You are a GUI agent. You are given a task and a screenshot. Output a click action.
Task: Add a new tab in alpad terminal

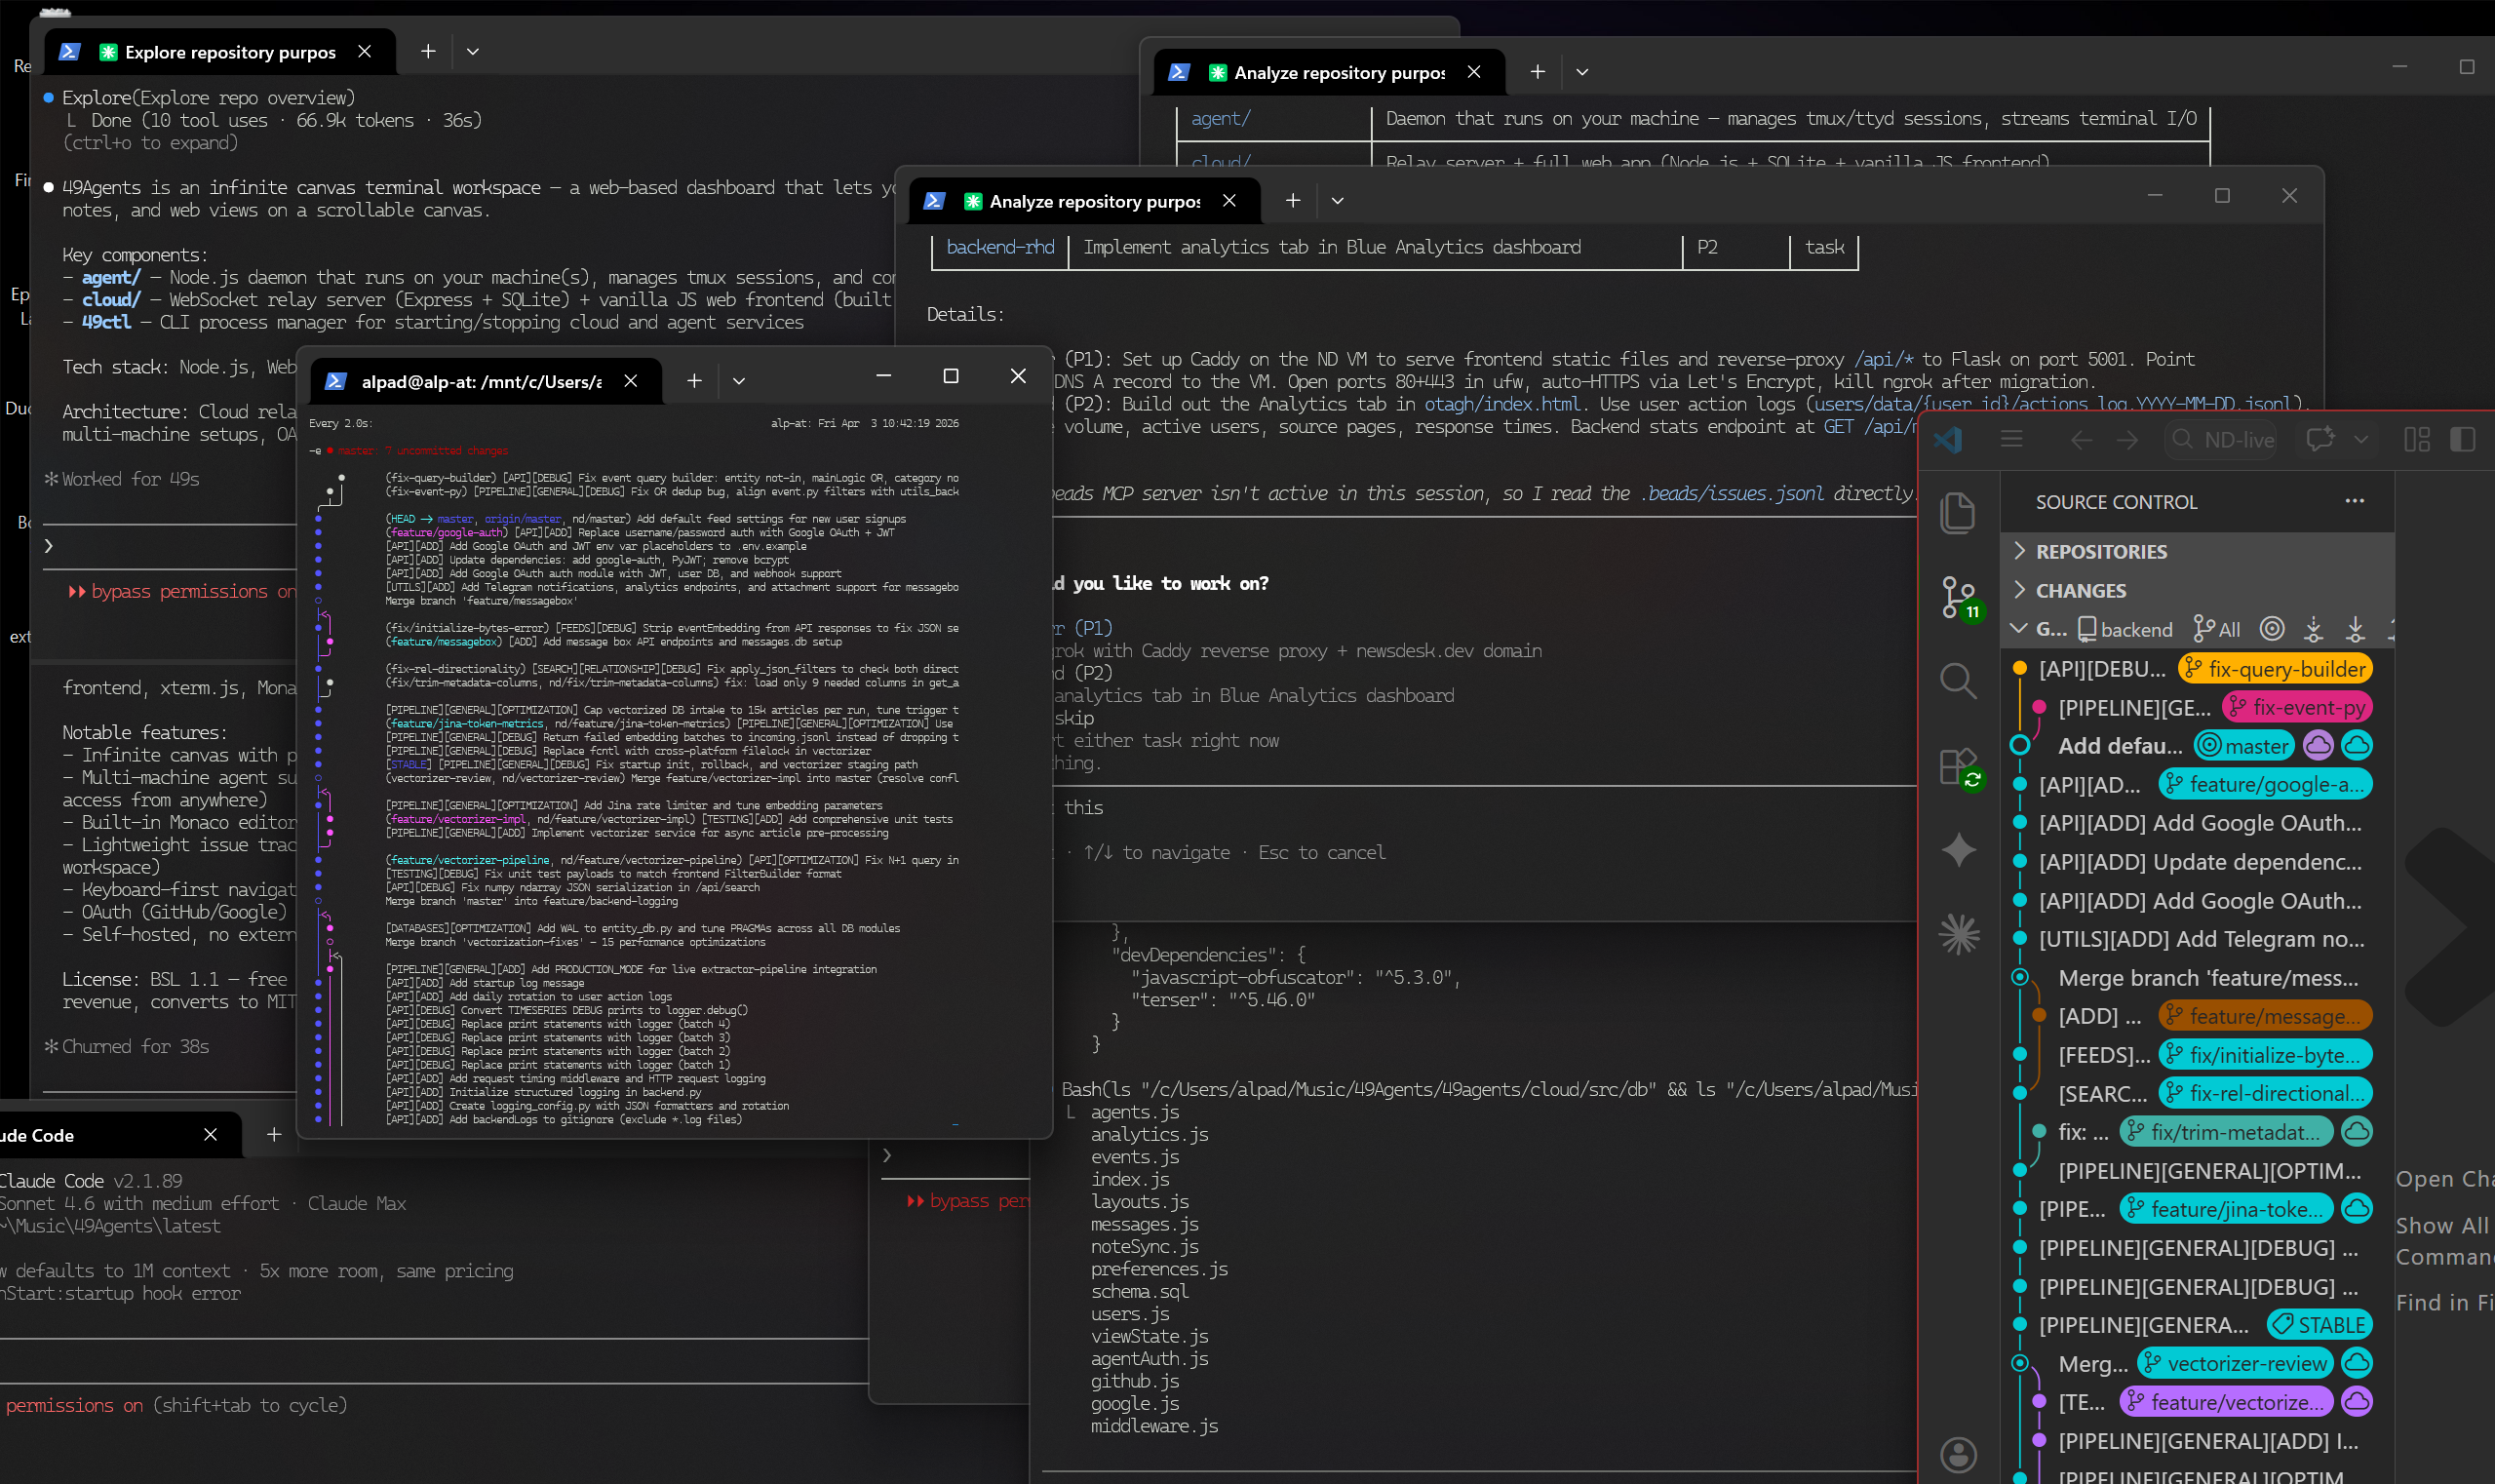pyautogui.click(x=694, y=381)
